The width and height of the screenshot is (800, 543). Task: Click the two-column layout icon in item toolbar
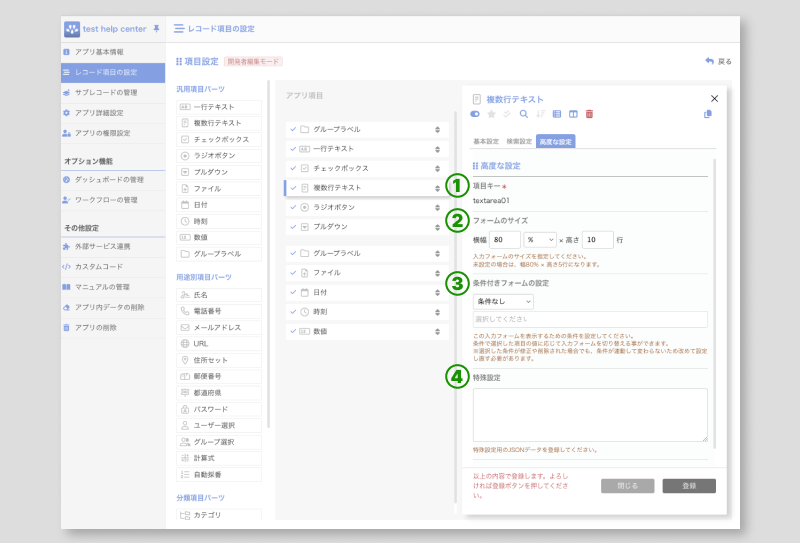[573, 114]
